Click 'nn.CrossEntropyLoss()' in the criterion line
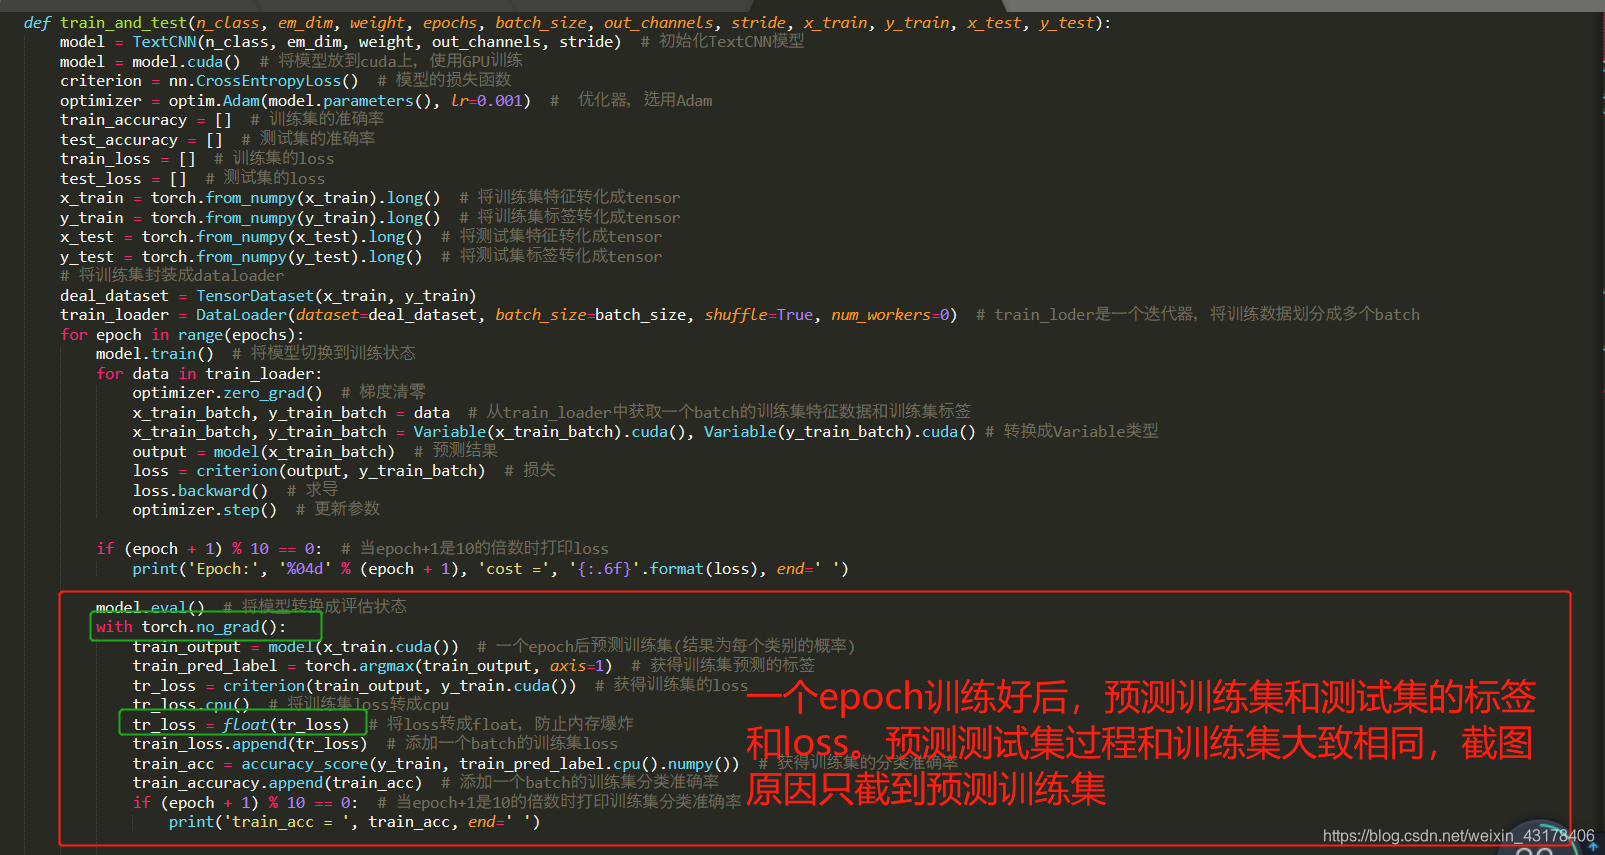1605x855 pixels. click(x=263, y=81)
